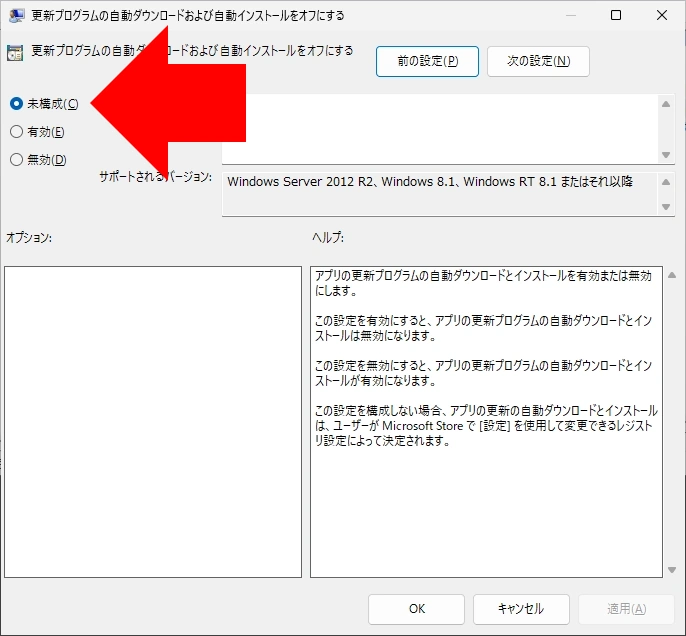Maximize the dialog window
Image resolution: width=686 pixels, height=636 pixels.
616,15
